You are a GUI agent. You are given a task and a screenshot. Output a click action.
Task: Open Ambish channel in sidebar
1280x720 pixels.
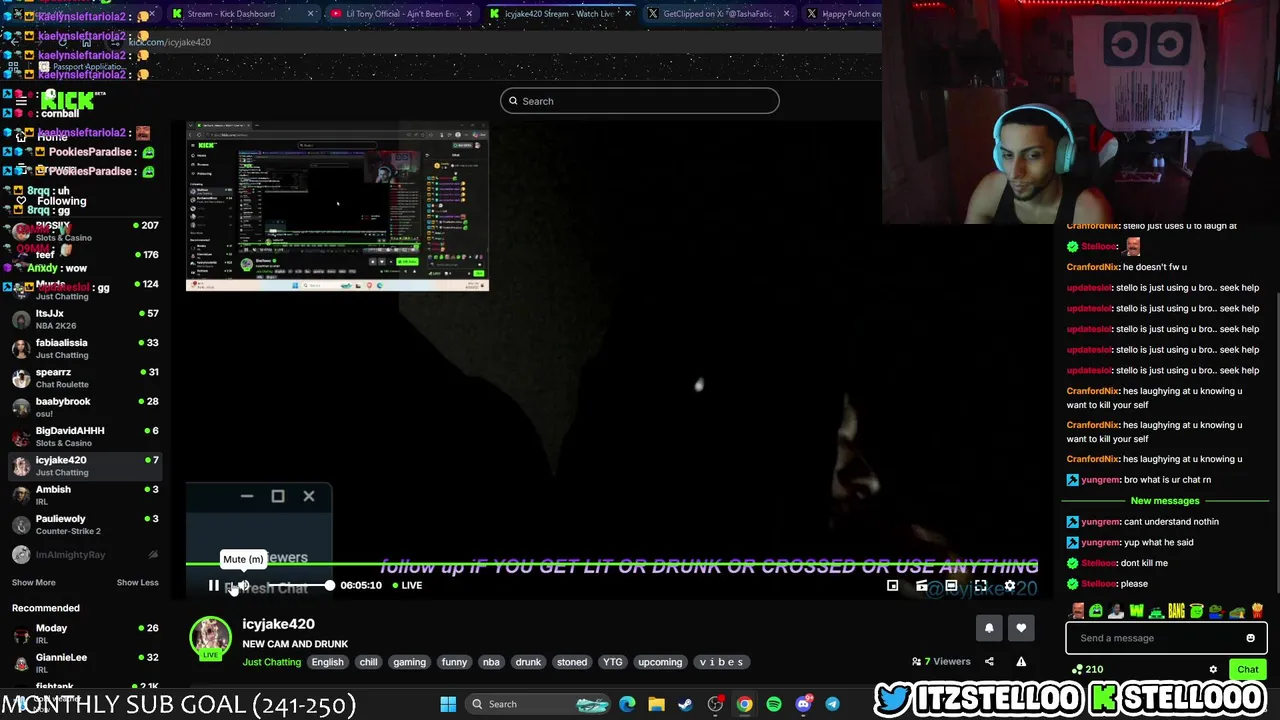84,495
